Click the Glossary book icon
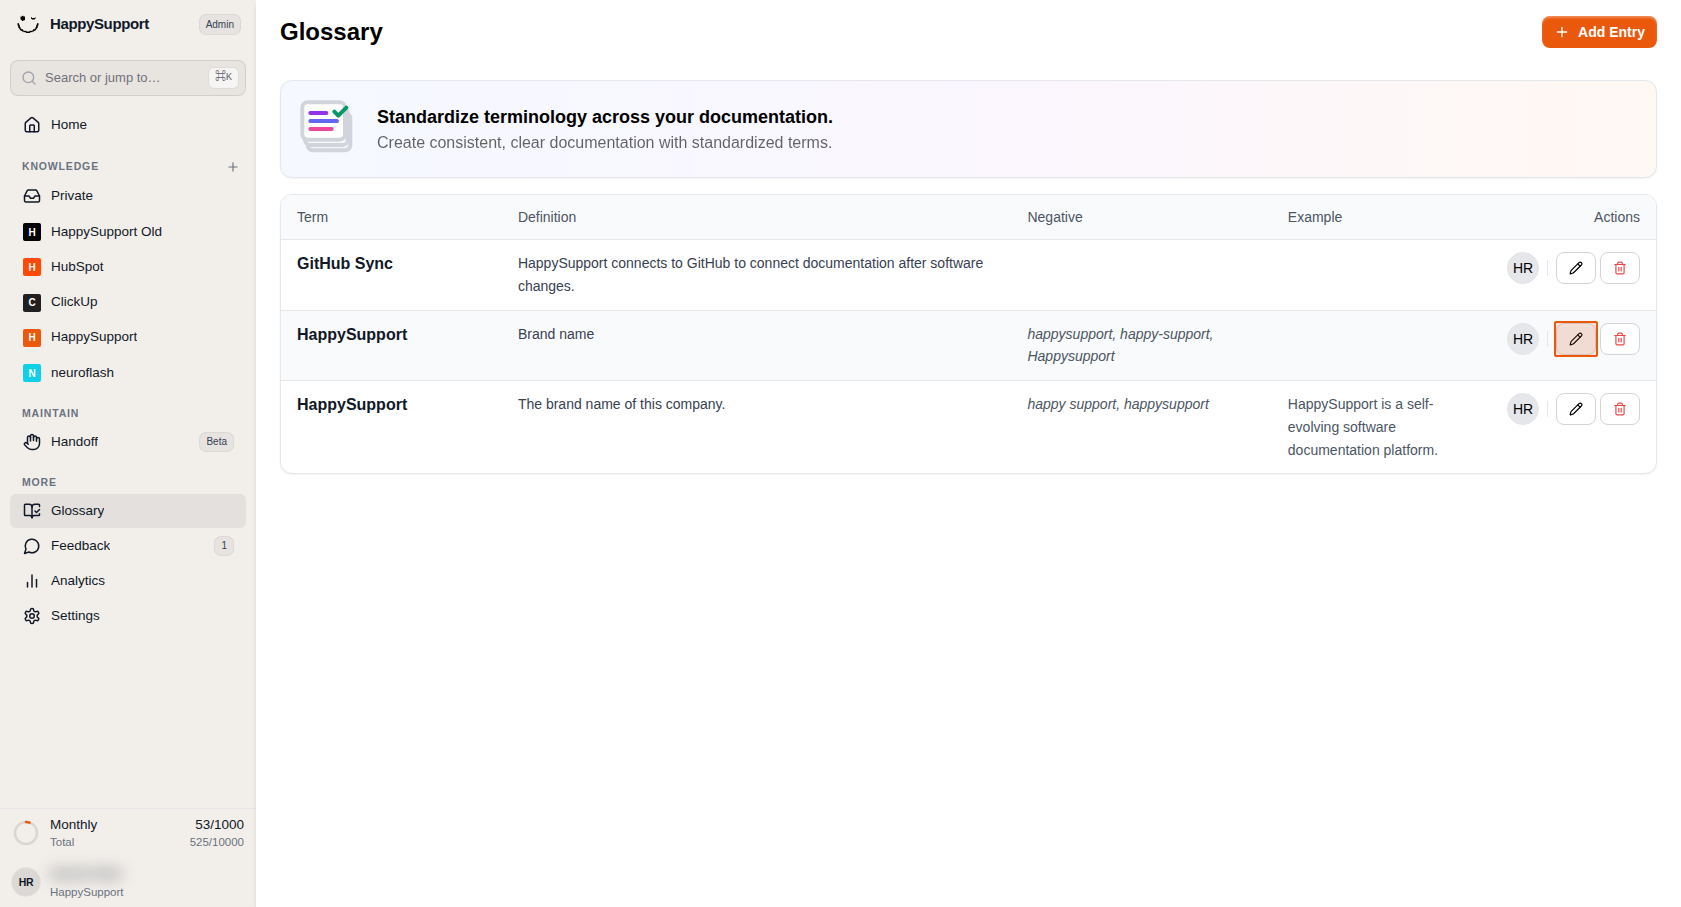 click(32, 511)
